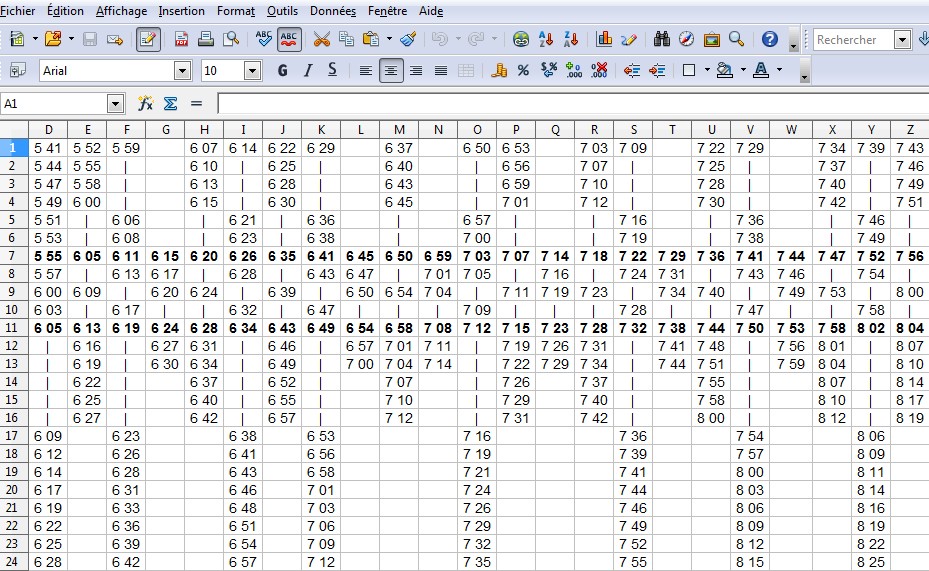Screen dimensions: 929x571
Task: Click the Percent number format icon
Action: (523, 71)
